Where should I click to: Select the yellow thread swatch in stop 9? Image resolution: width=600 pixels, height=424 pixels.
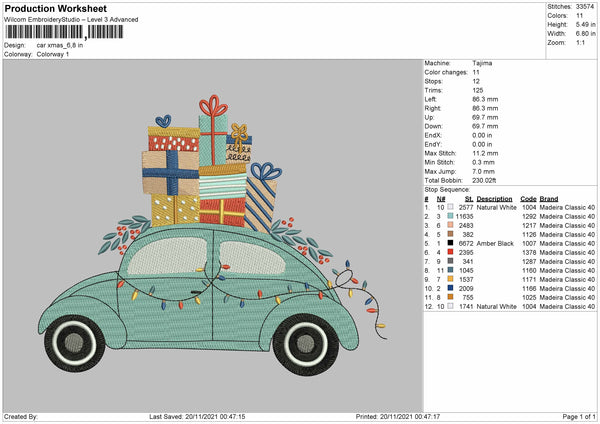(x=452, y=279)
